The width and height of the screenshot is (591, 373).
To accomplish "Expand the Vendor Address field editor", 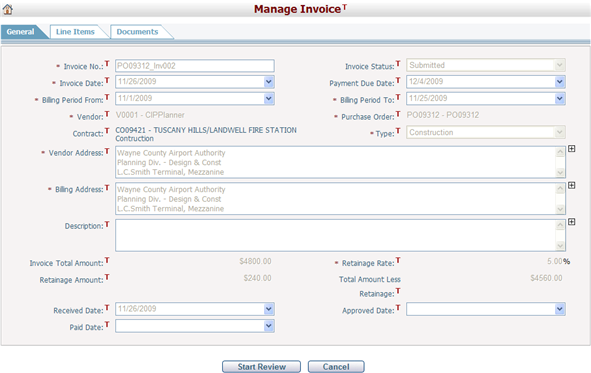I will [571, 149].
